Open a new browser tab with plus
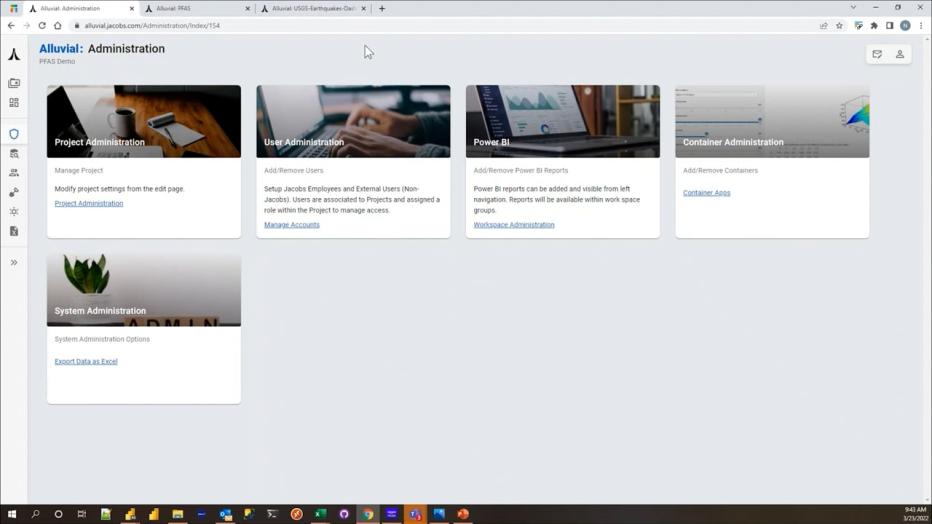The width and height of the screenshot is (932, 524). pos(382,8)
